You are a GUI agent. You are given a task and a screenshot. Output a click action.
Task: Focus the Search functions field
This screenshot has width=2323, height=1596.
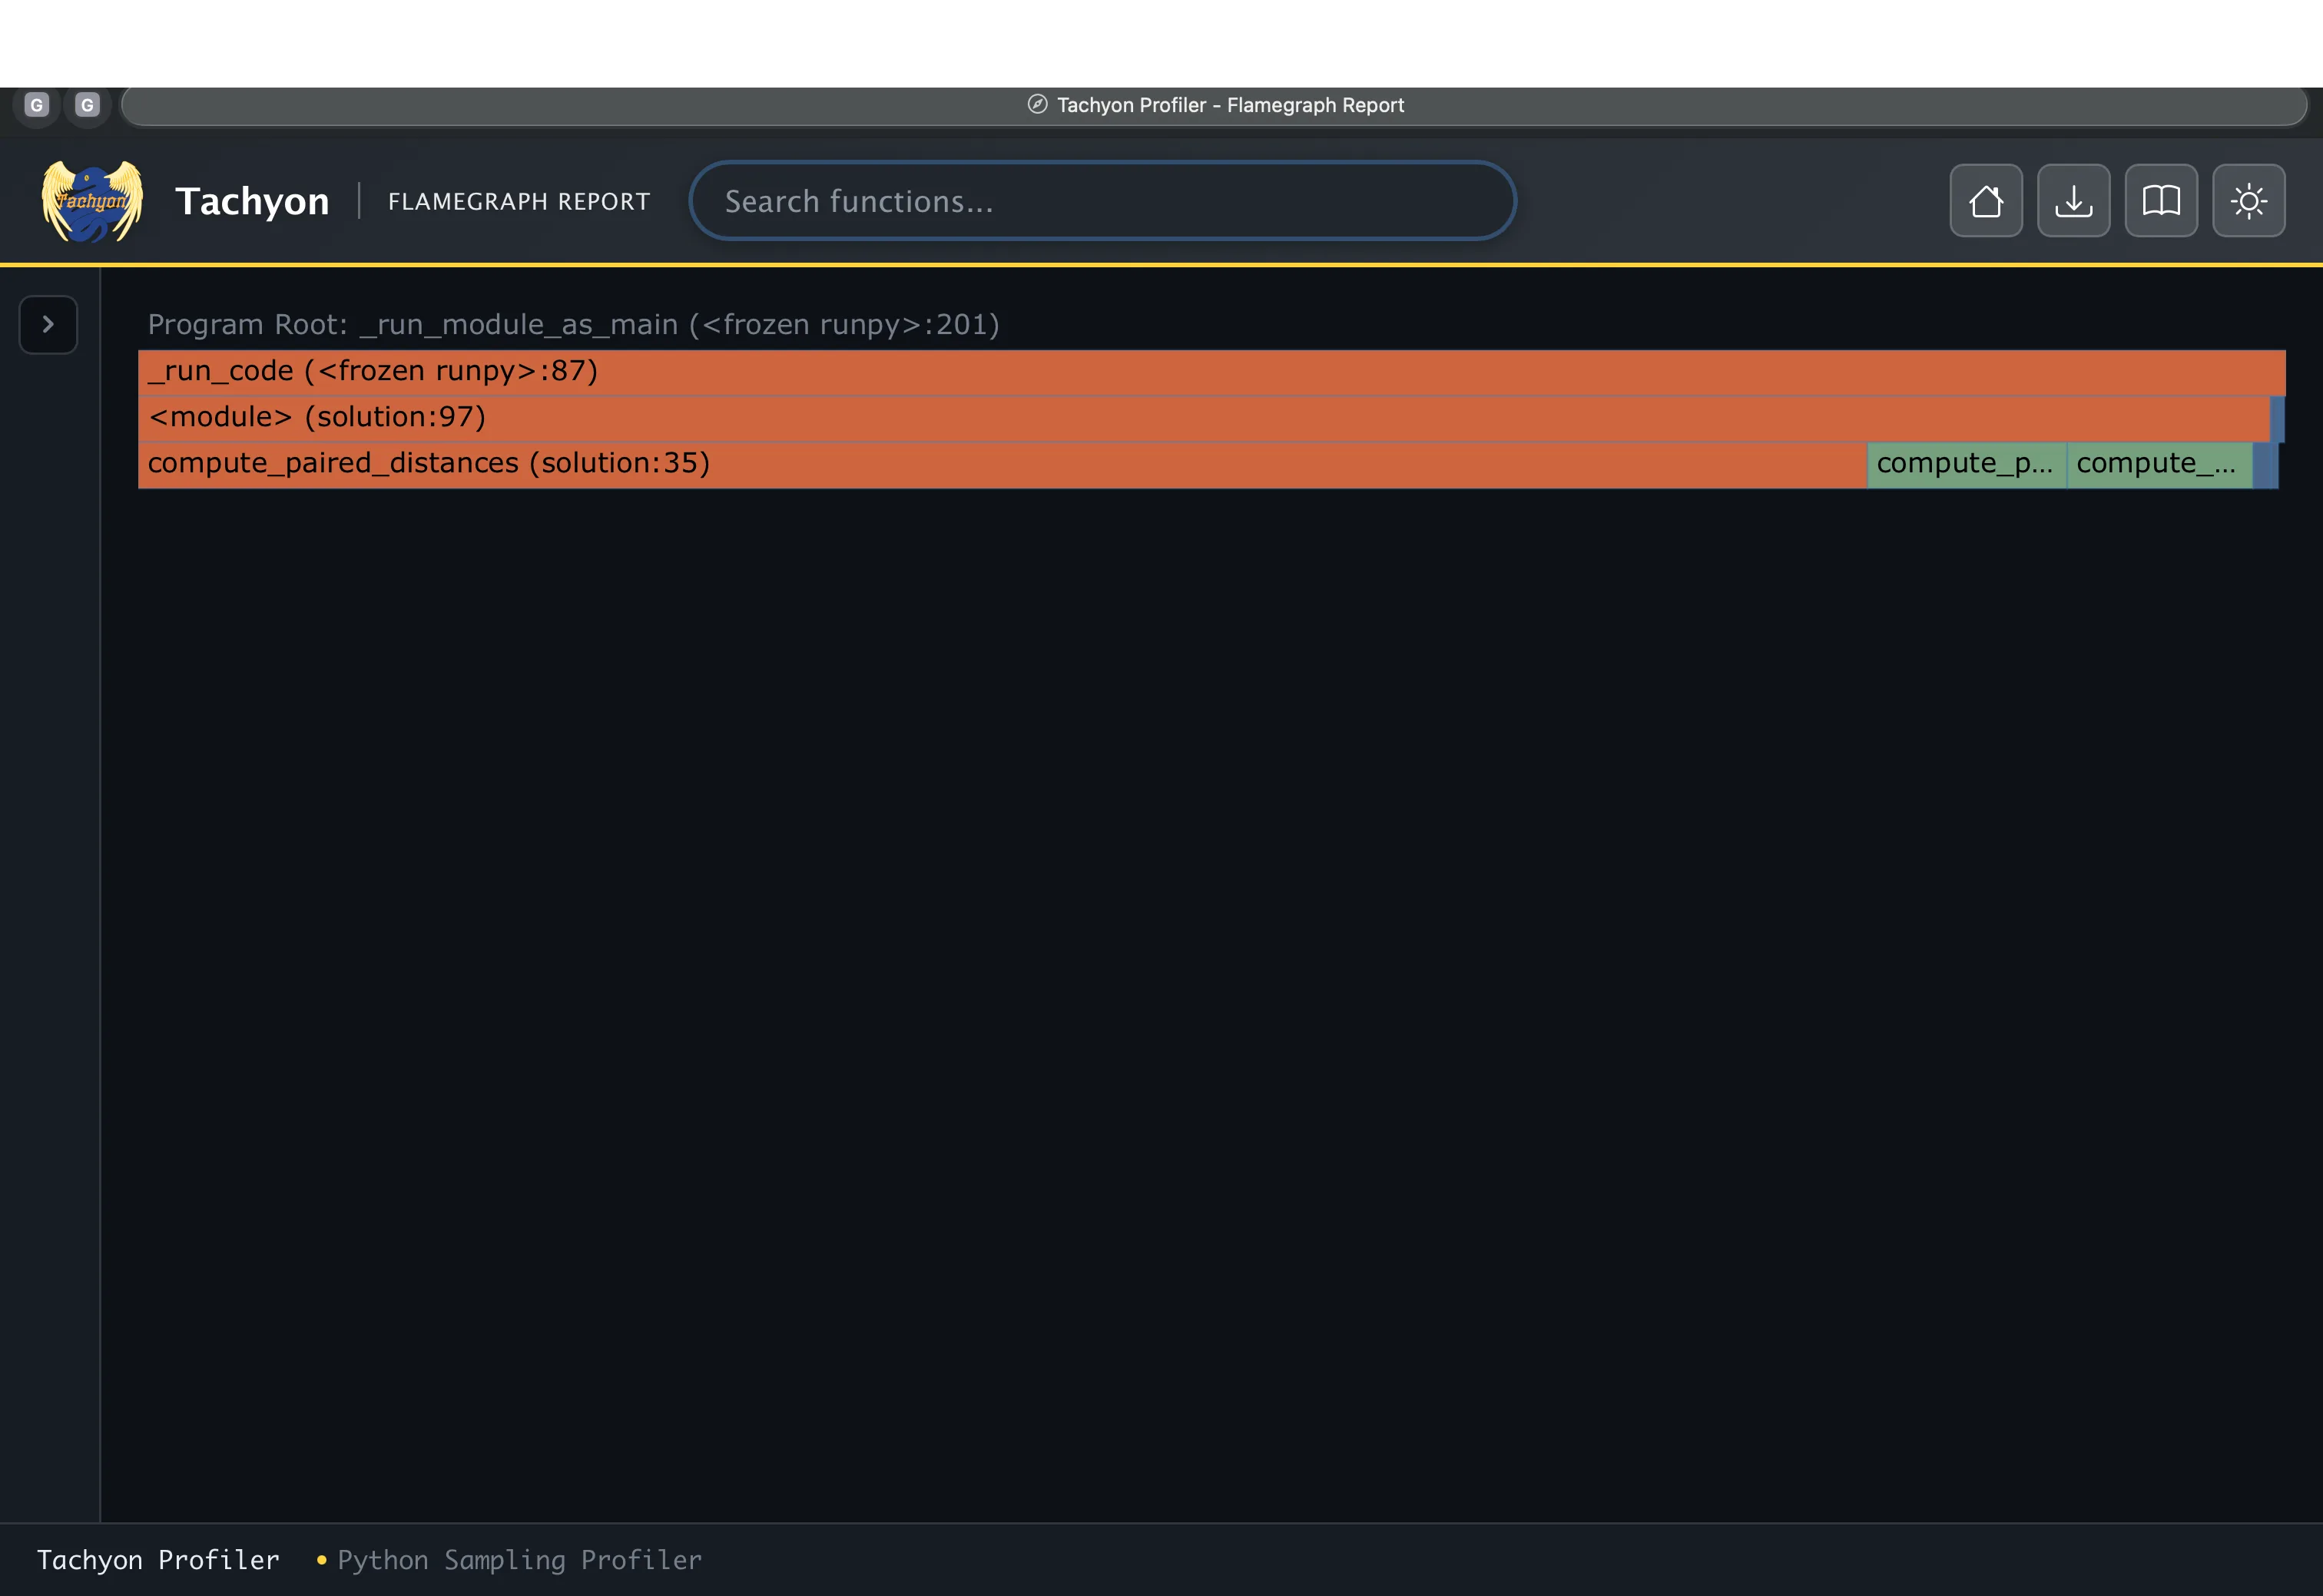(x=1102, y=201)
